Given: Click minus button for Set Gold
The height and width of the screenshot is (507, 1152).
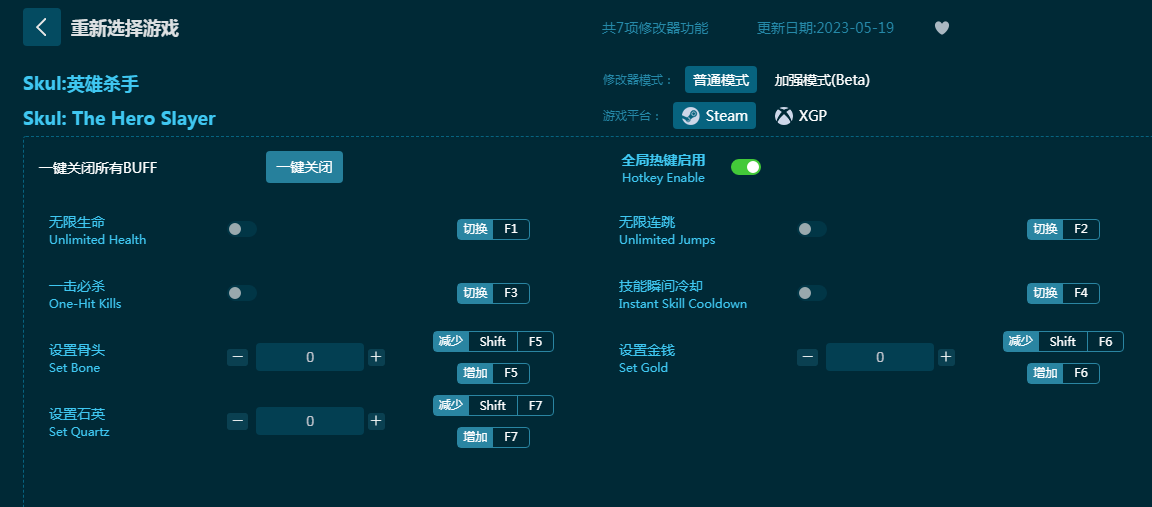Looking at the screenshot, I should (807, 357).
